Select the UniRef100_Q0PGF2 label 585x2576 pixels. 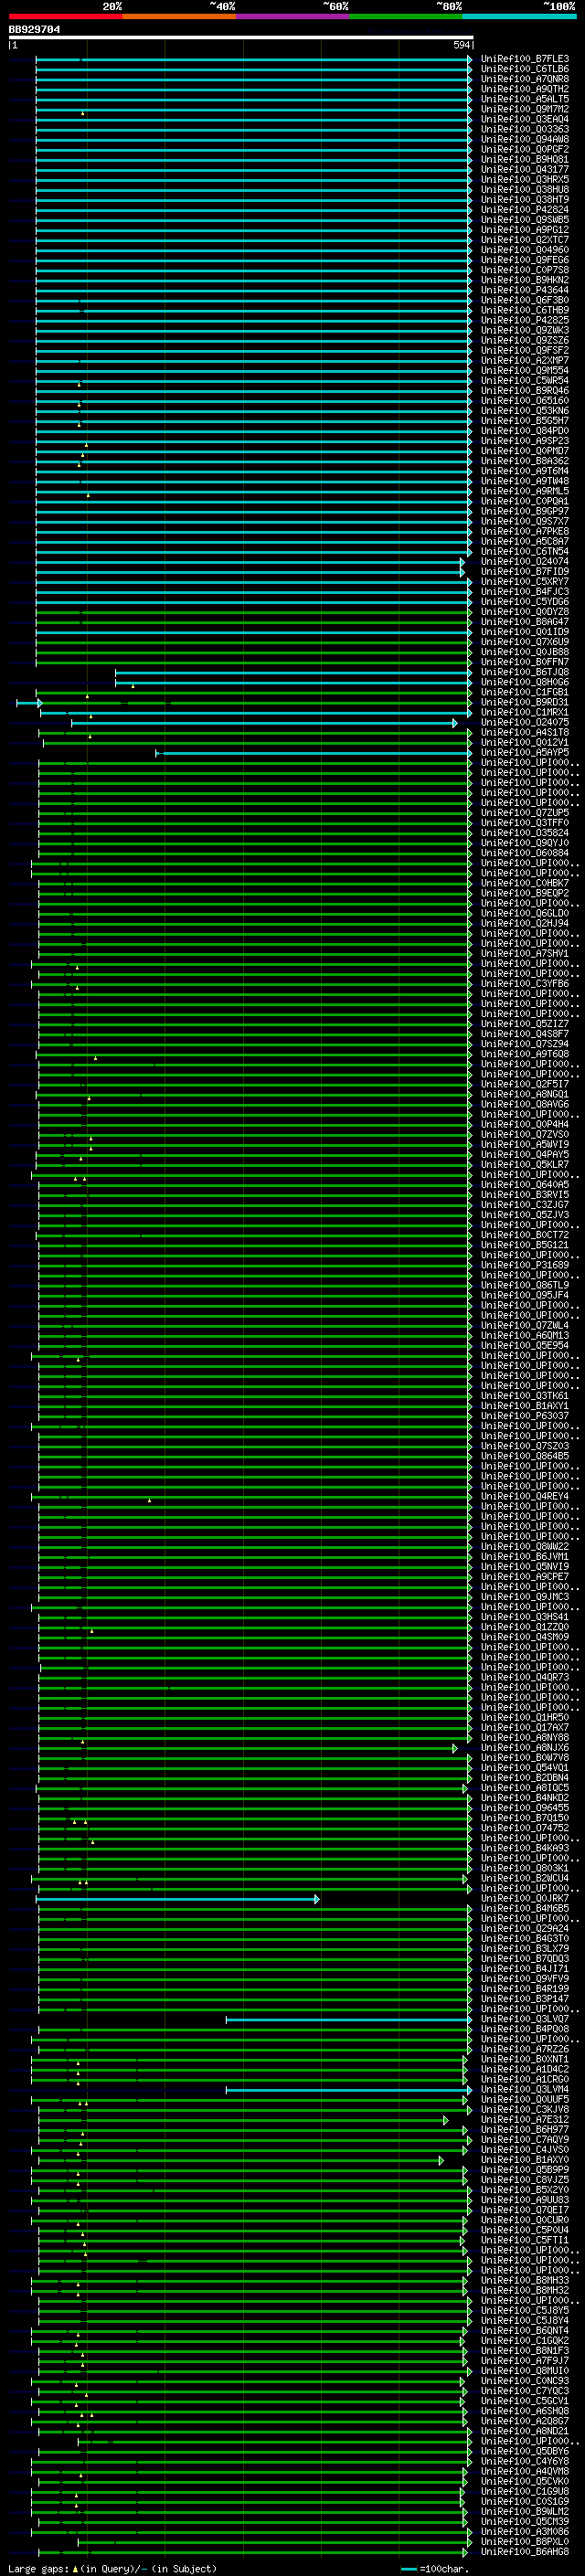[x=525, y=149]
